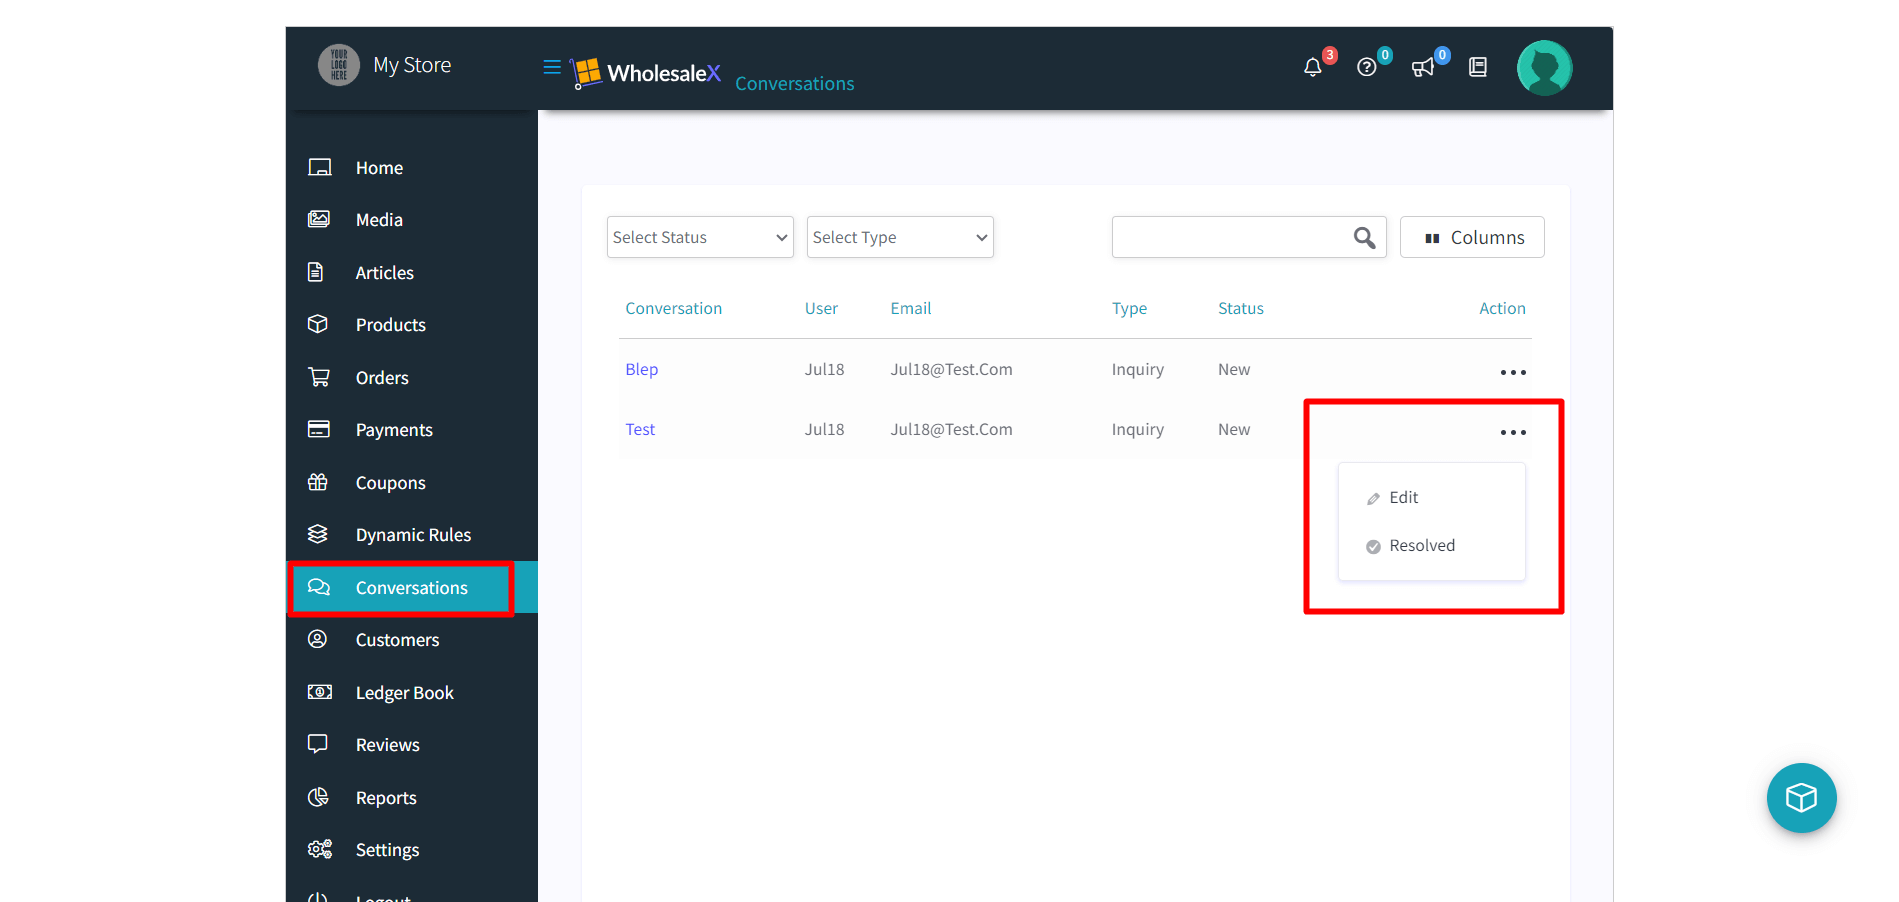Click the Dynamic Rules layers icon

click(318, 534)
